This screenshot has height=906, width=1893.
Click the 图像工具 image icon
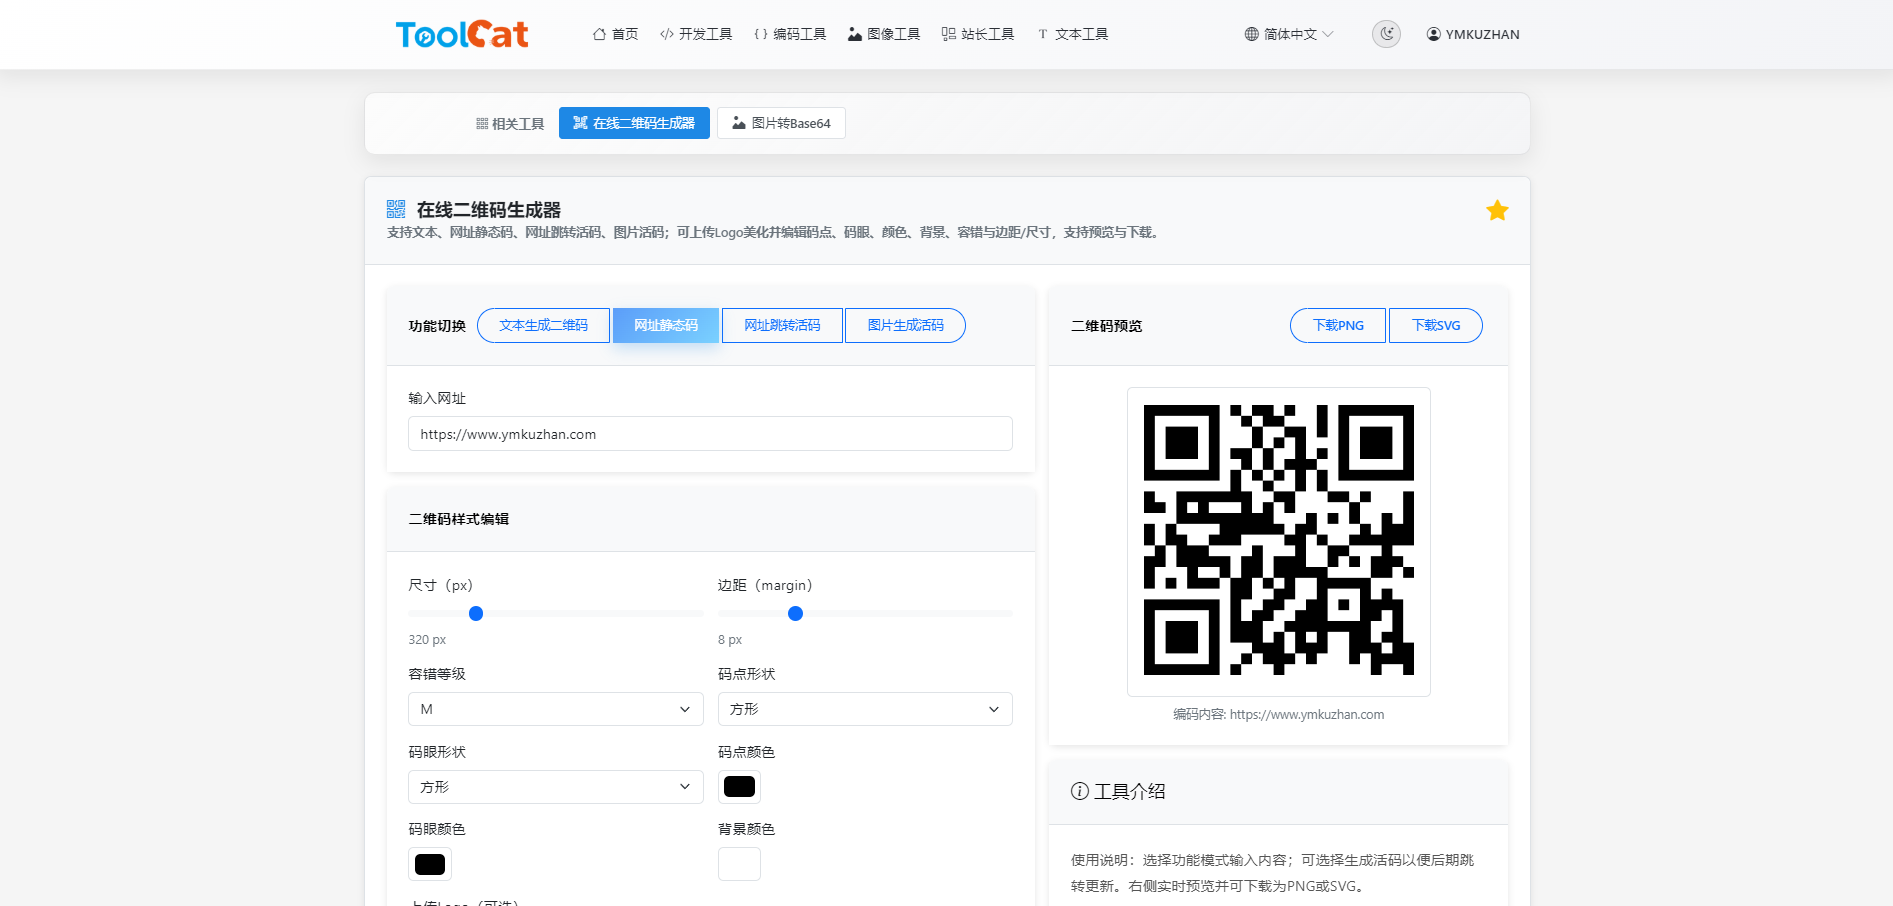tap(854, 33)
